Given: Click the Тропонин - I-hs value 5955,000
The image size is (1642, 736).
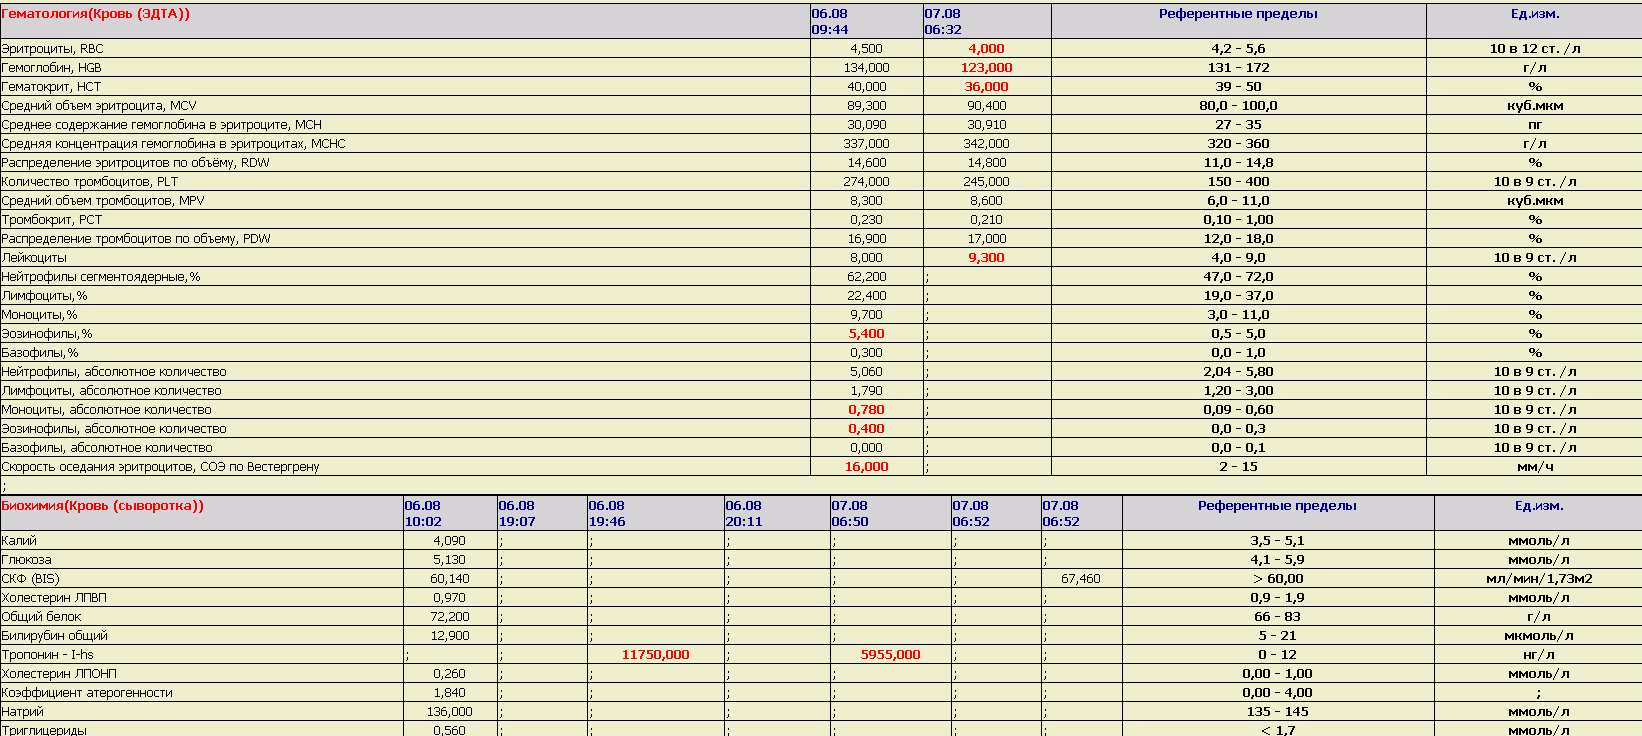Looking at the screenshot, I should coord(890,655).
